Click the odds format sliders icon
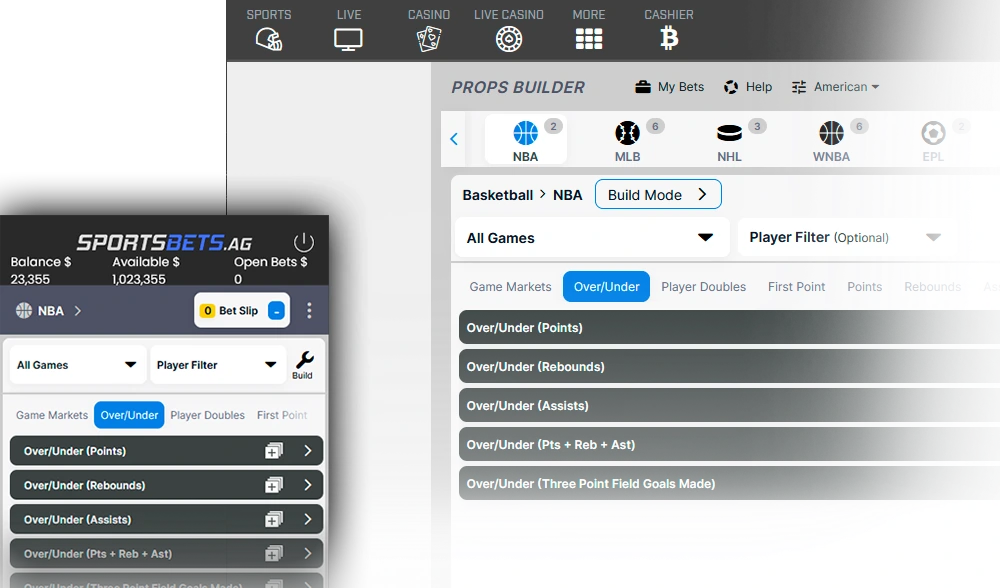Image resolution: width=1000 pixels, height=588 pixels. (x=798, y=87)
